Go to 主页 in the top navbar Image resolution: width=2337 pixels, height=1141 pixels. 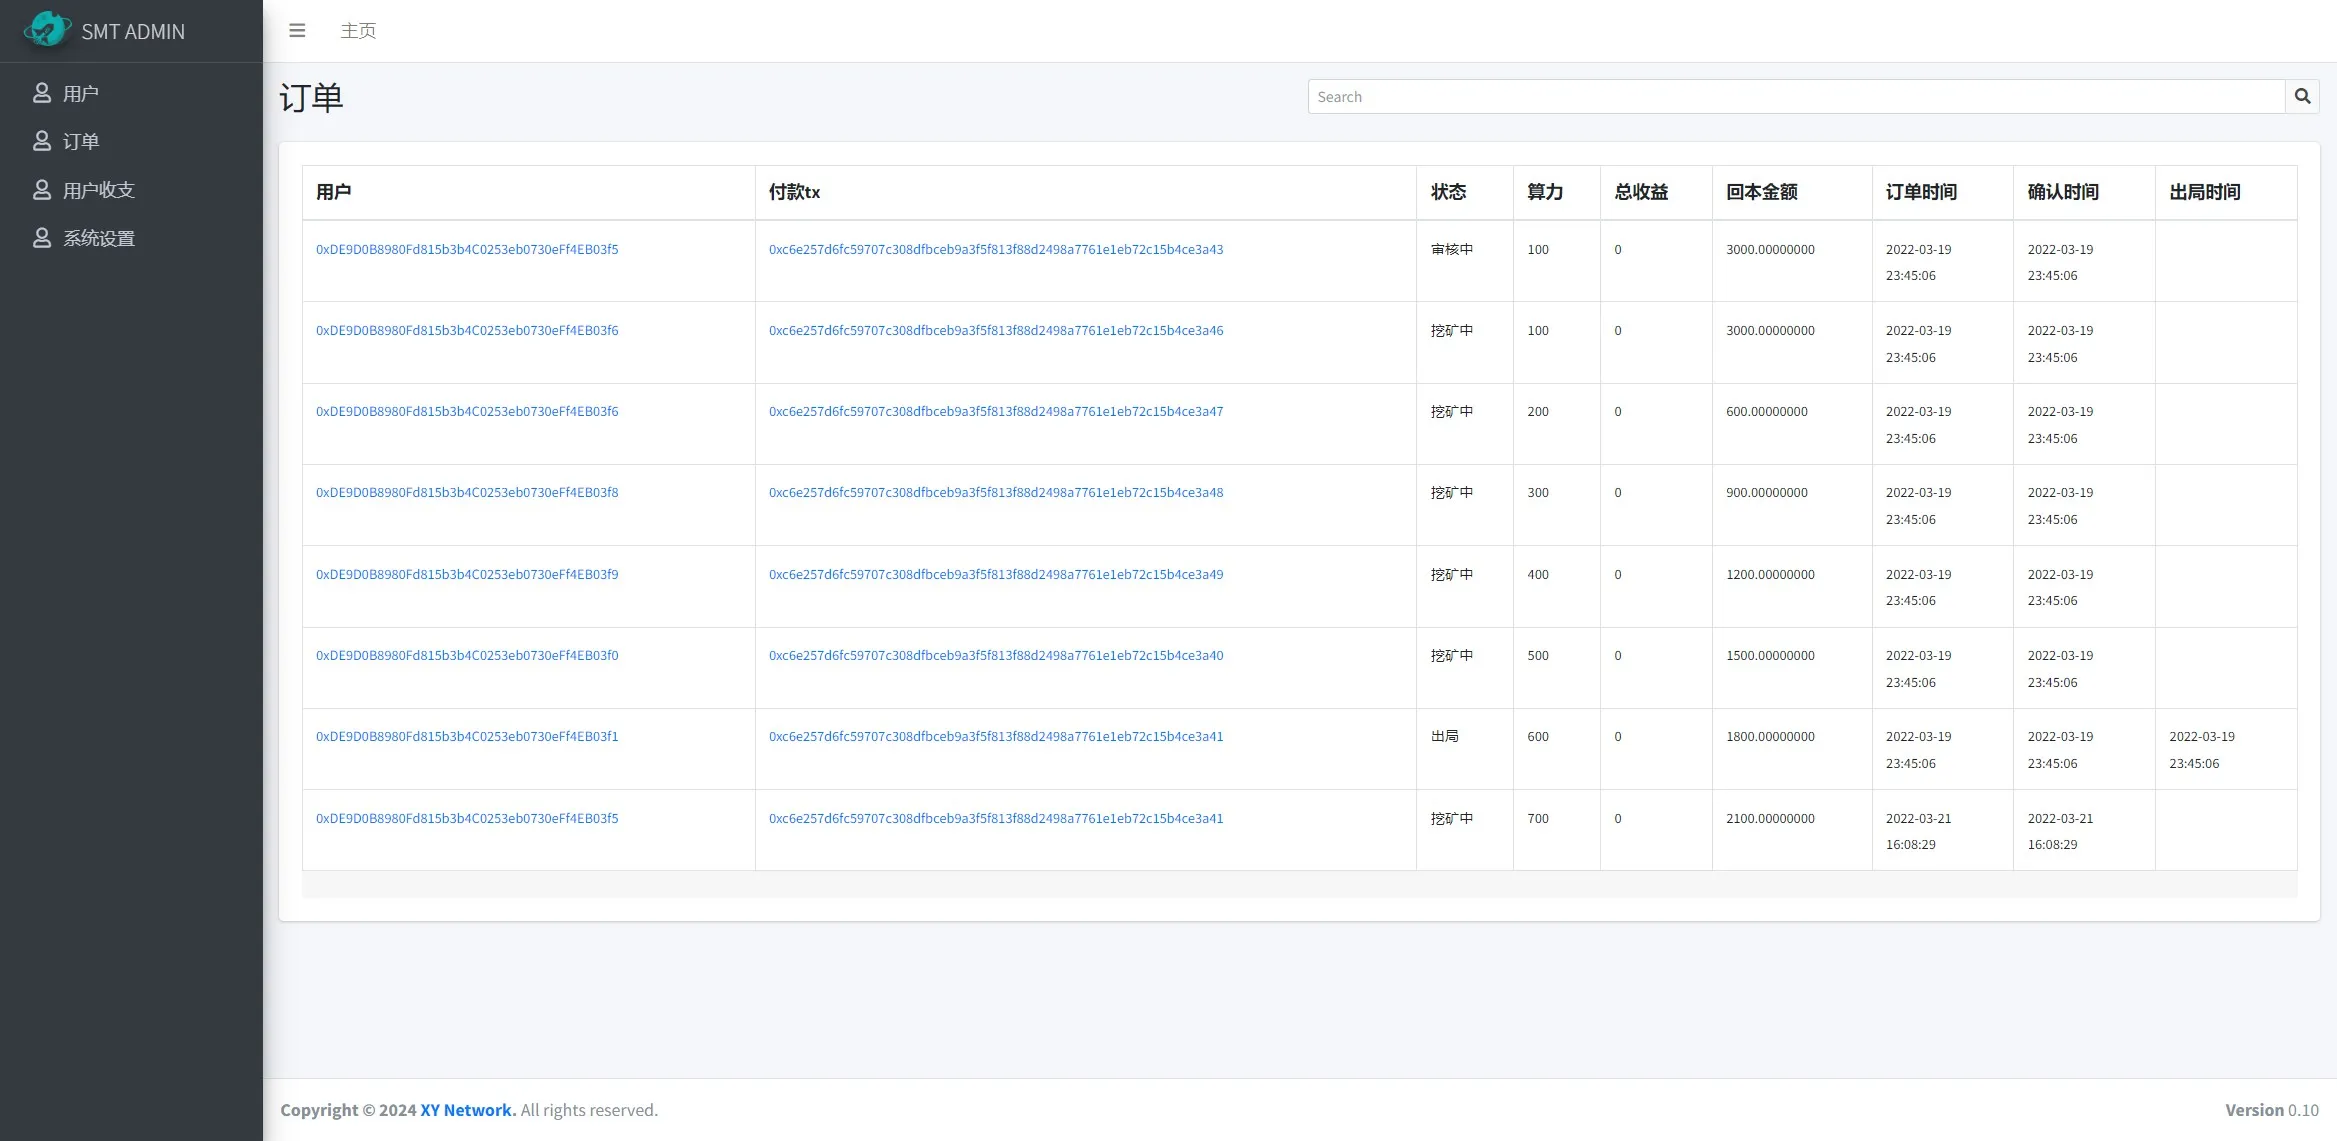(x=358, y=31)
